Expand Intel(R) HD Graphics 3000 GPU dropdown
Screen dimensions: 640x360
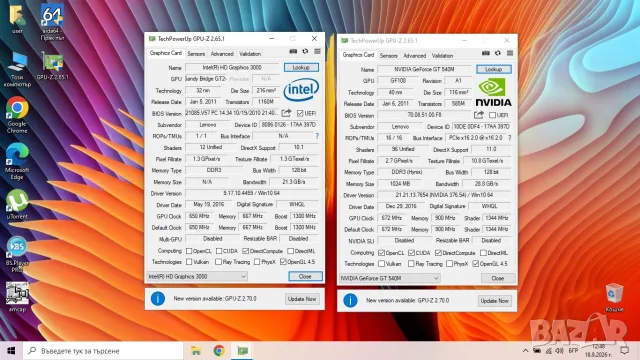(197, 276)
